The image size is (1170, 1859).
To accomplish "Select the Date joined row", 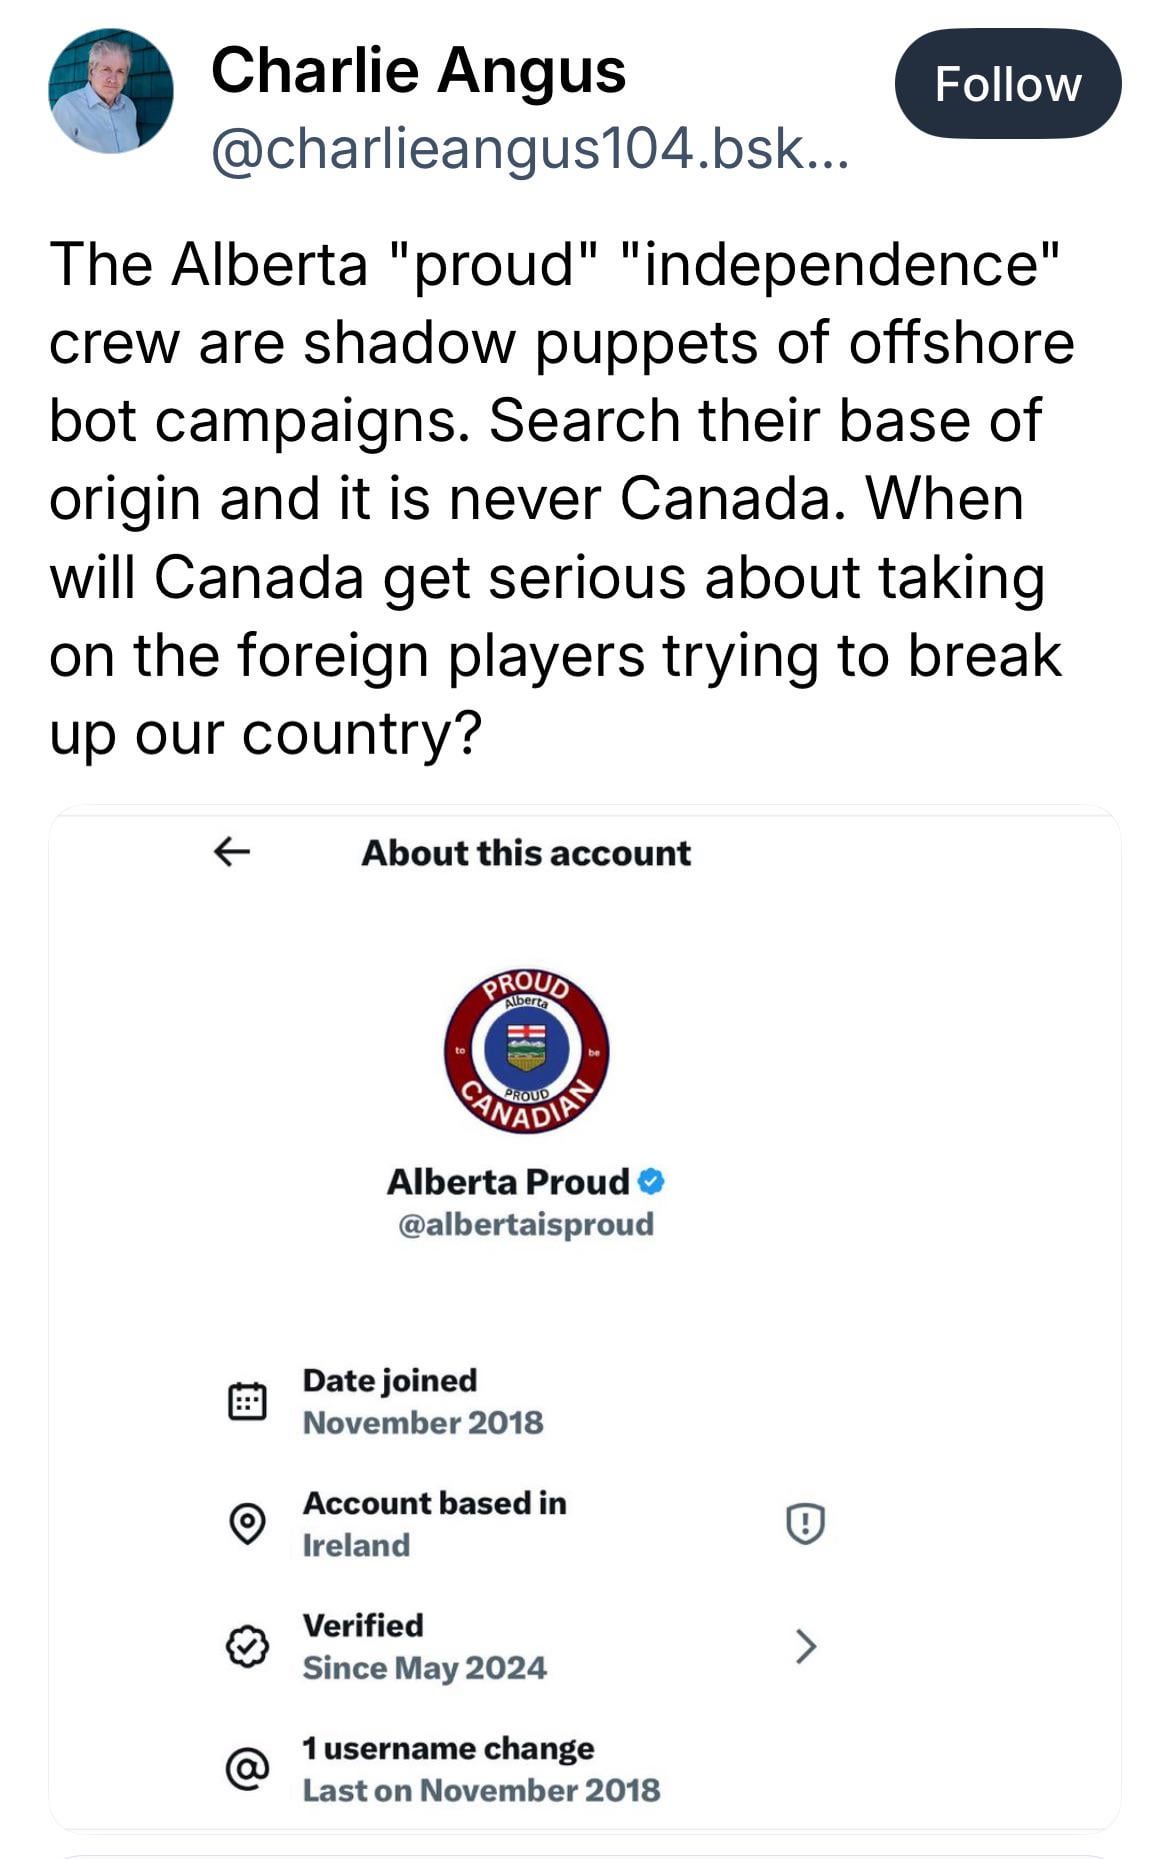I will coord(423,1401).
